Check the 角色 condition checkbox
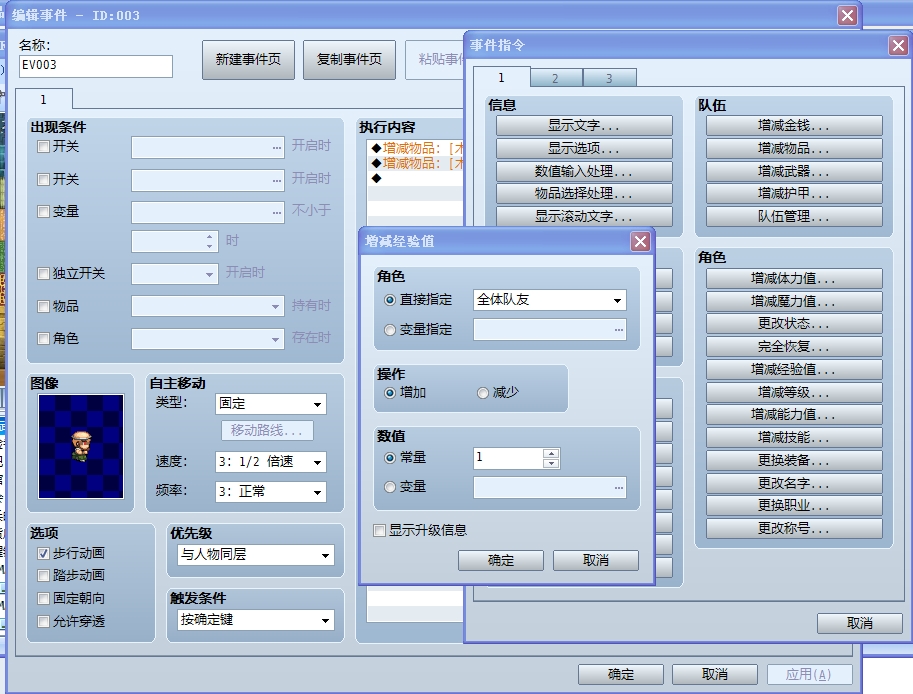This screenshot has width=913, height=694. point(43,338)
